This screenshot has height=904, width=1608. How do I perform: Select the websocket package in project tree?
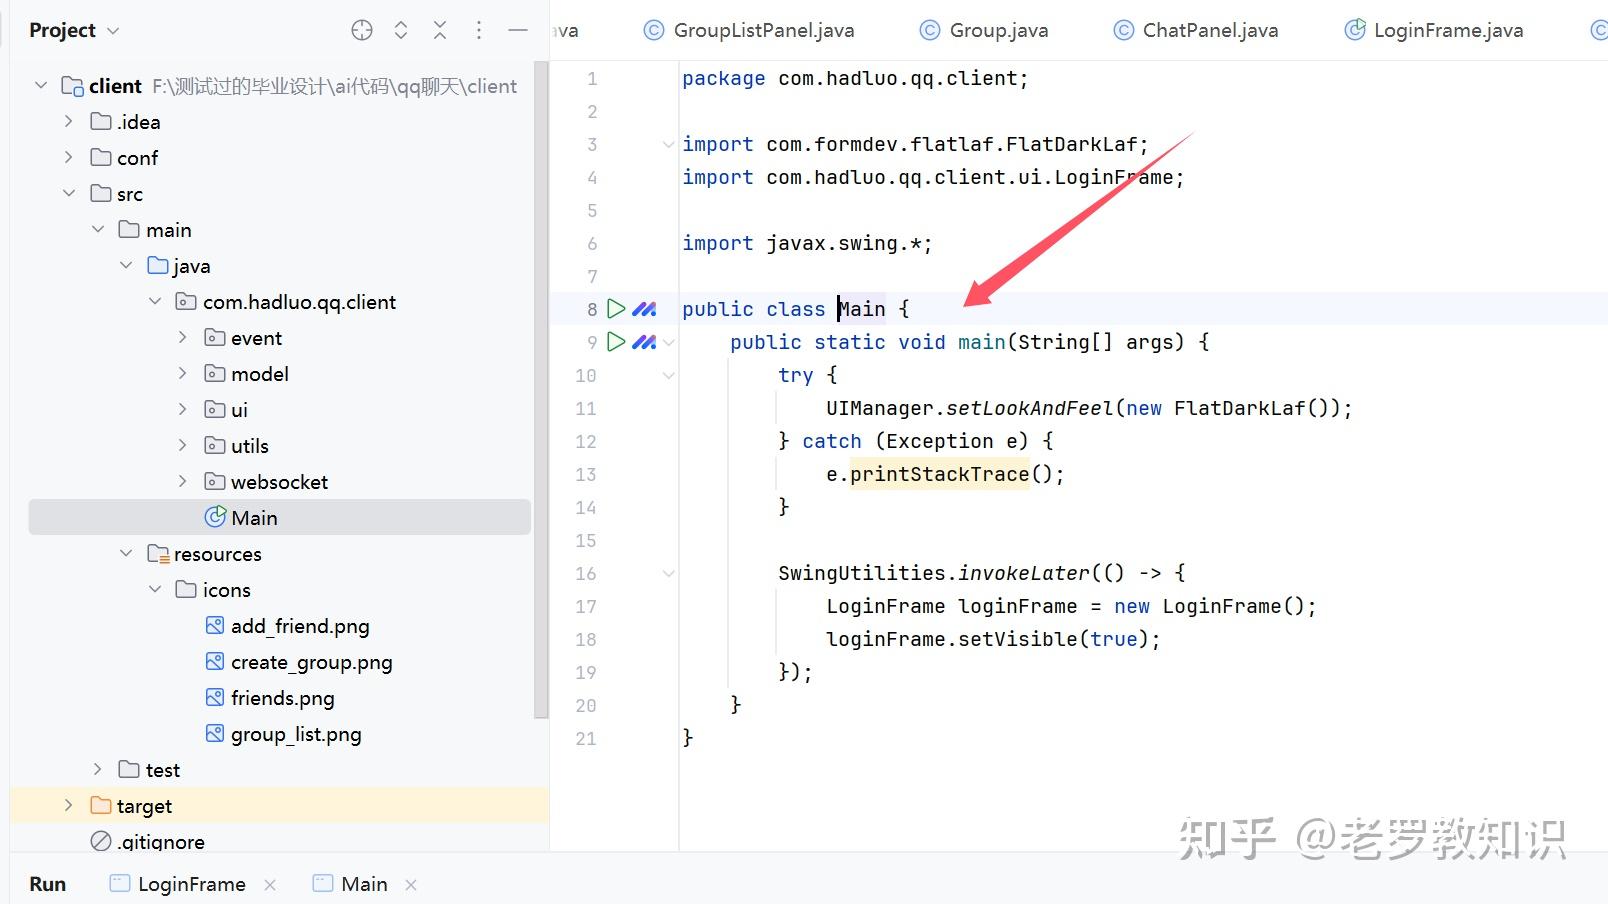[x=279, y=481]
